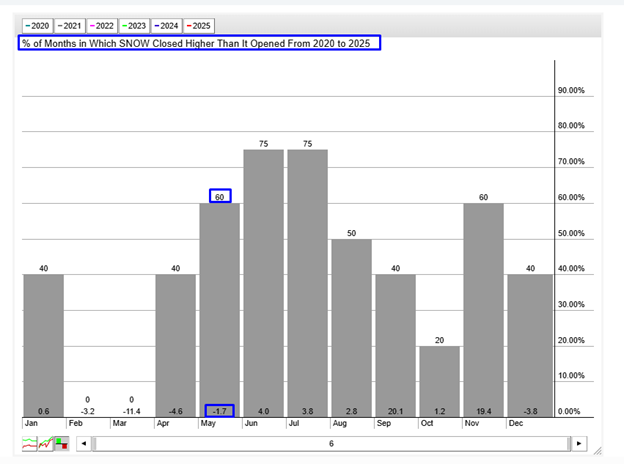This screenshot has height=464, width=624.
Task: Click the '0.6' value in Jan bar
Action: (x=44, y=411)
